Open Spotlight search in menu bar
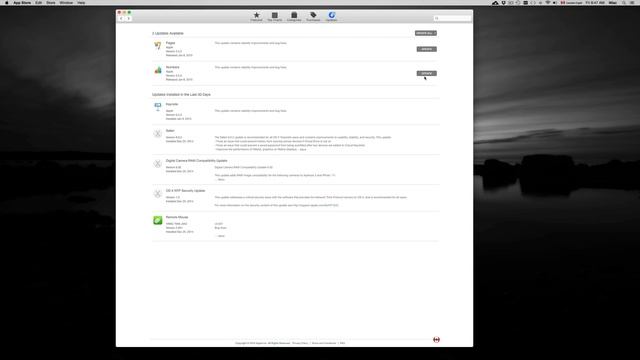640x360 pixels. tap(624, 3)
